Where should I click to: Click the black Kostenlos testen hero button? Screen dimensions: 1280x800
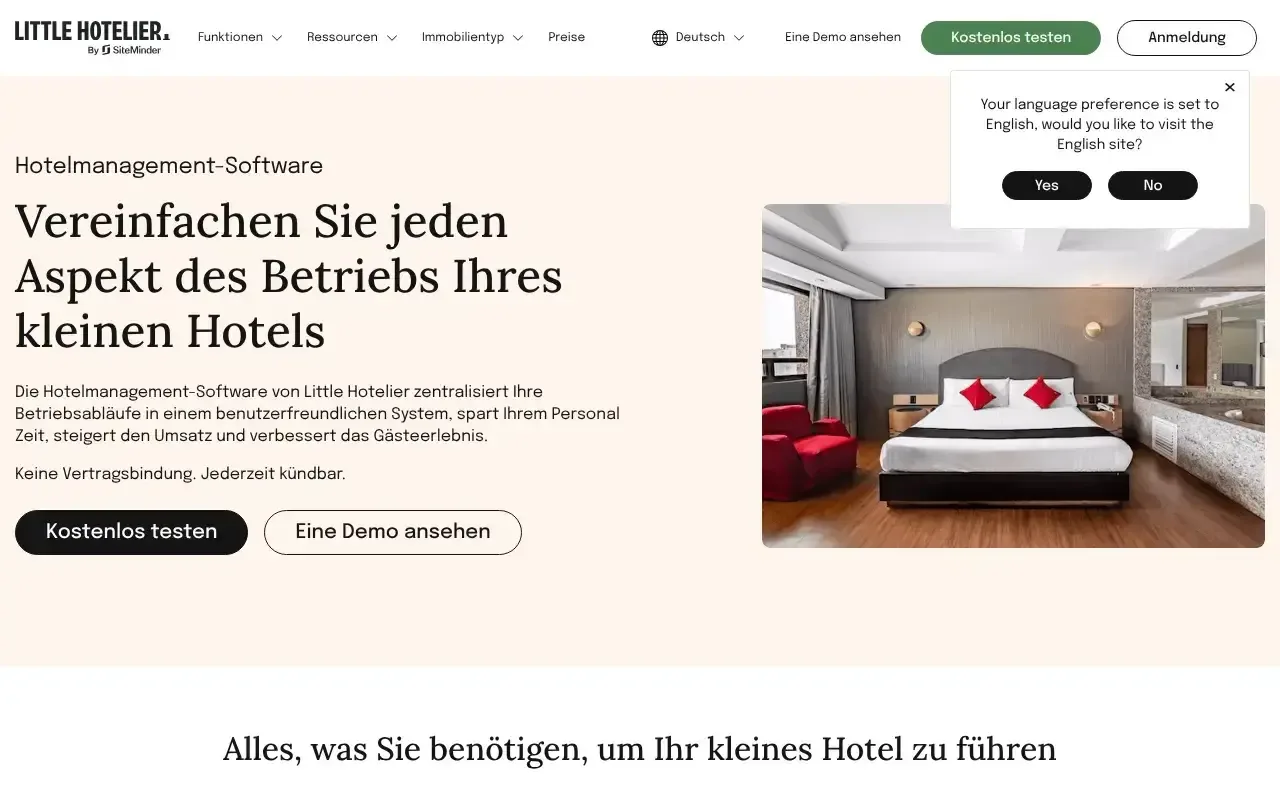click(x=131, y=532)
